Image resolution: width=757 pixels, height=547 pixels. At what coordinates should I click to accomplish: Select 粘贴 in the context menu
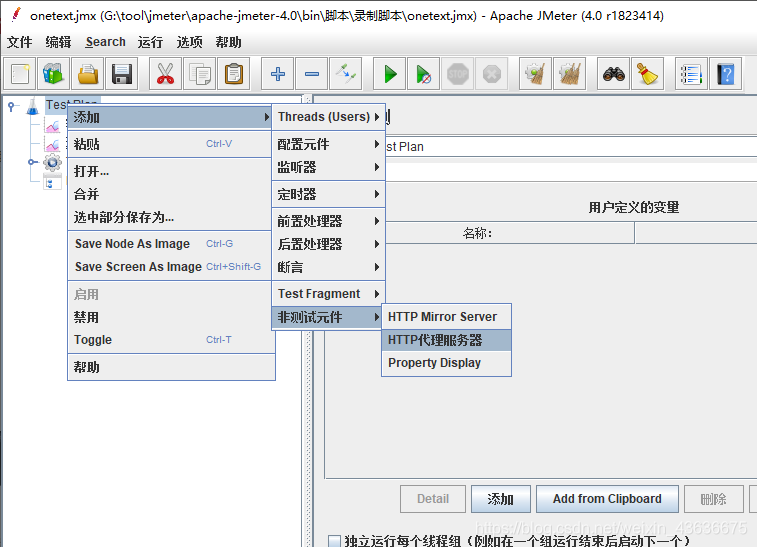pos(171,144)
